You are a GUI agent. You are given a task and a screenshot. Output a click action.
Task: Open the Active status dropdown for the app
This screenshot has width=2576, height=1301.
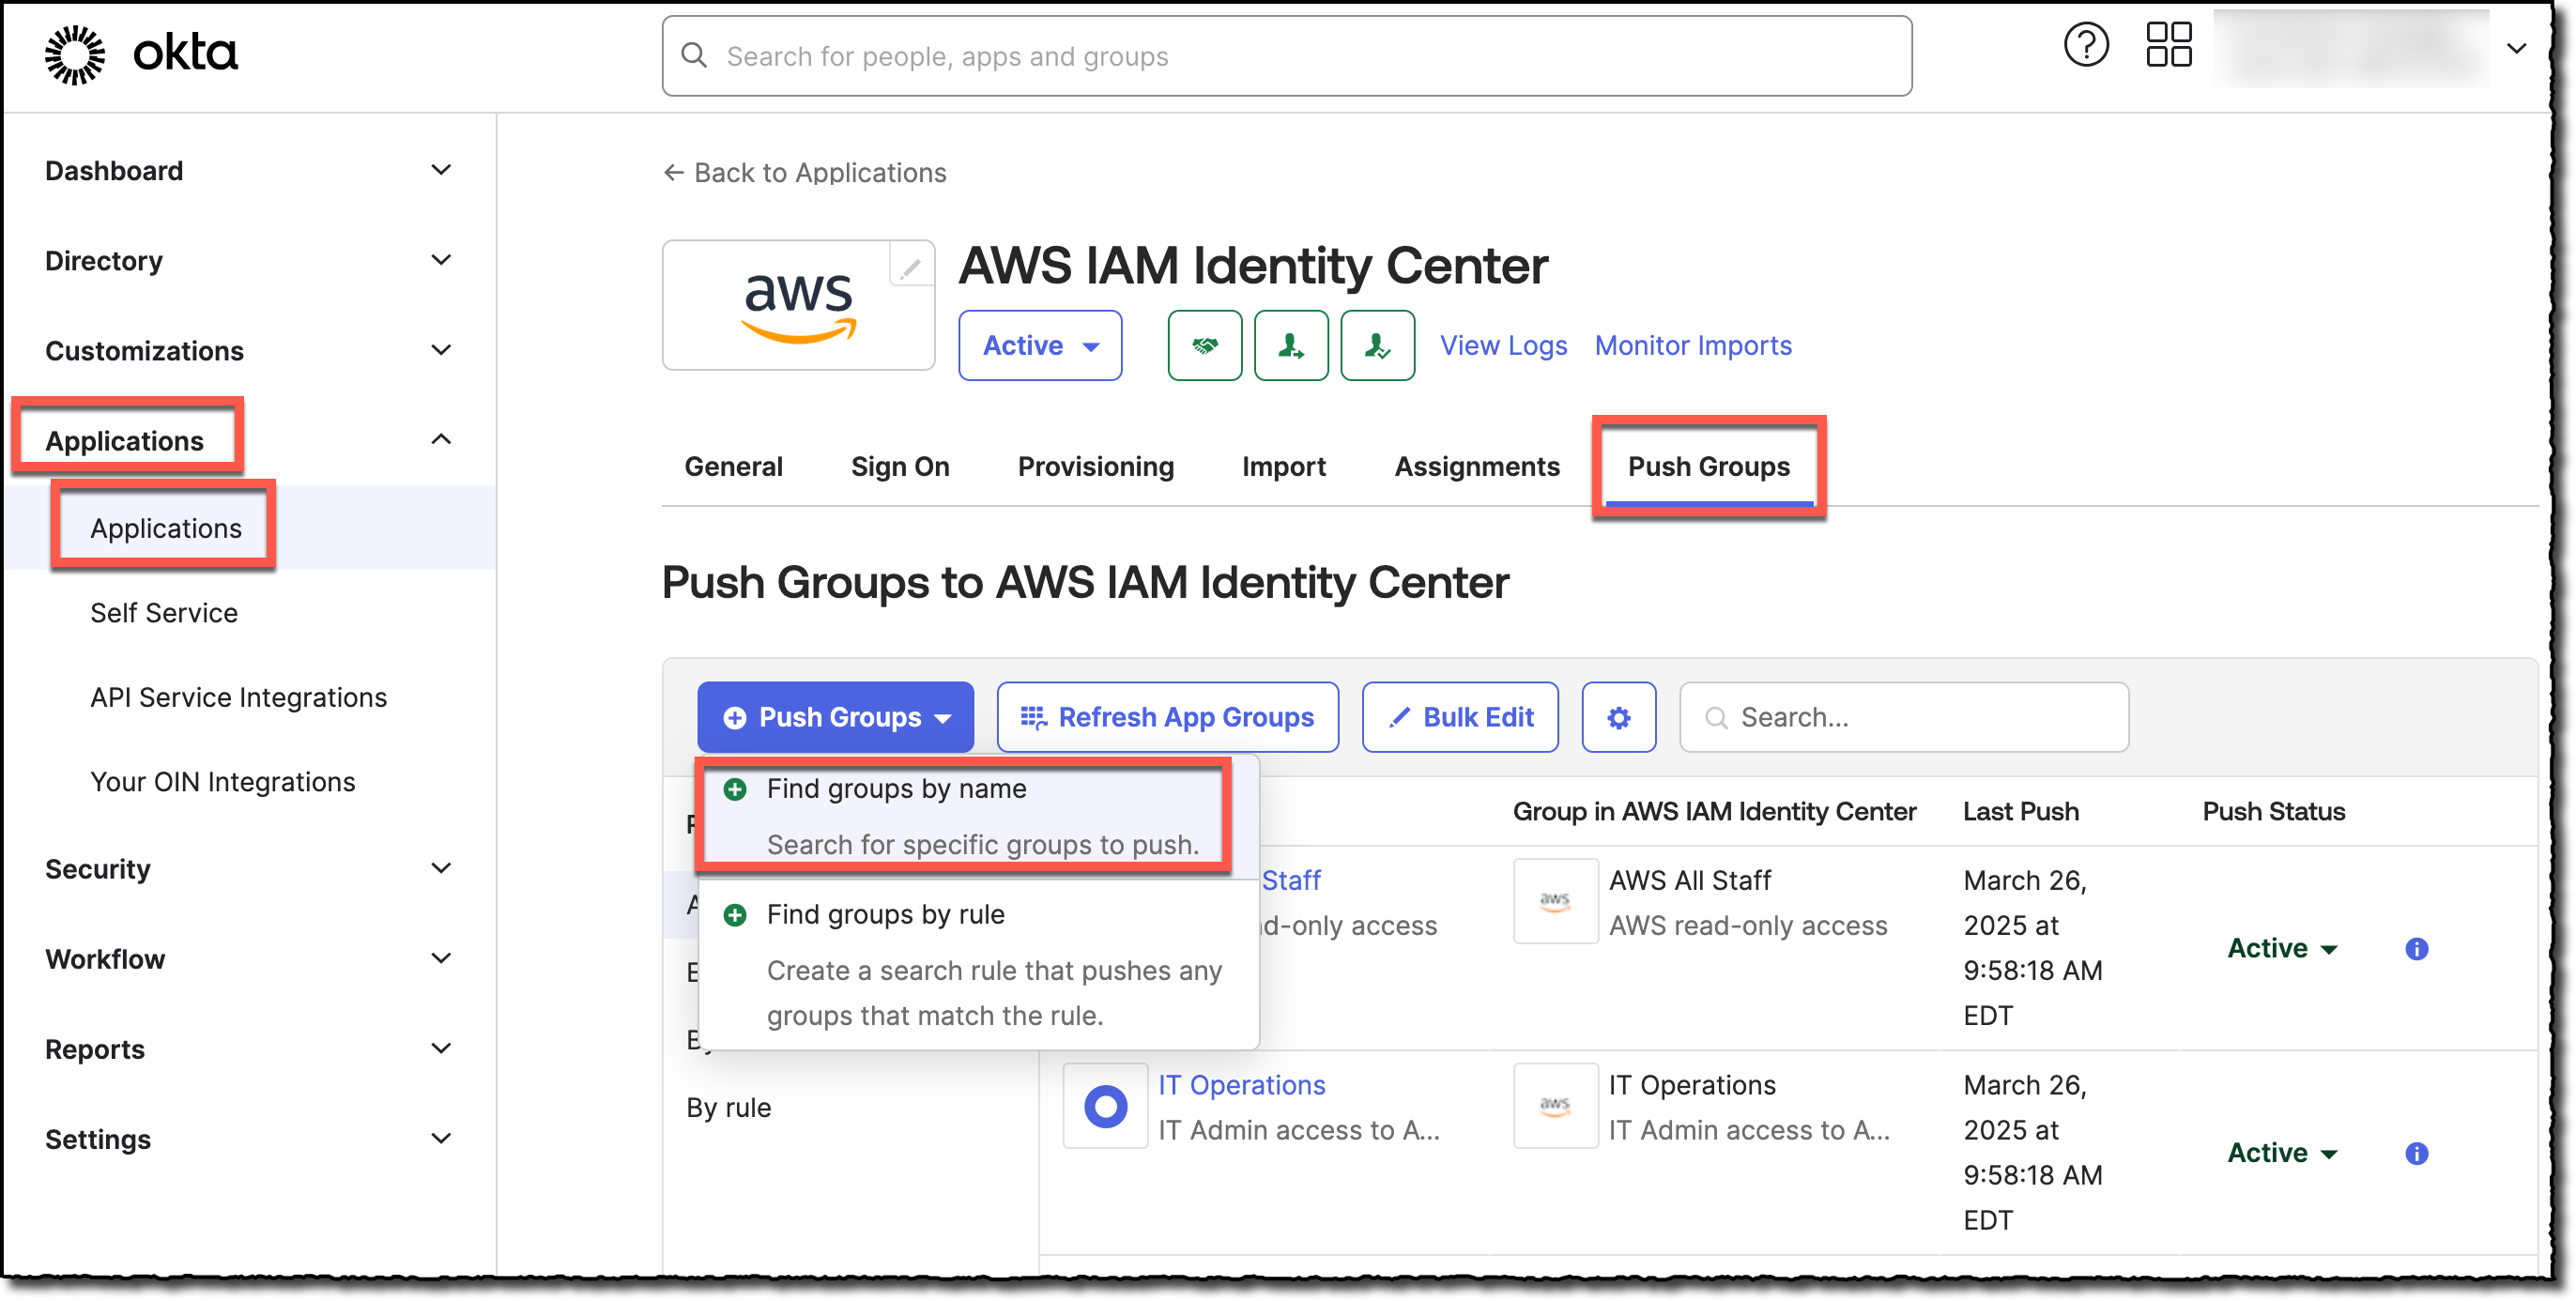point(1040,345)
